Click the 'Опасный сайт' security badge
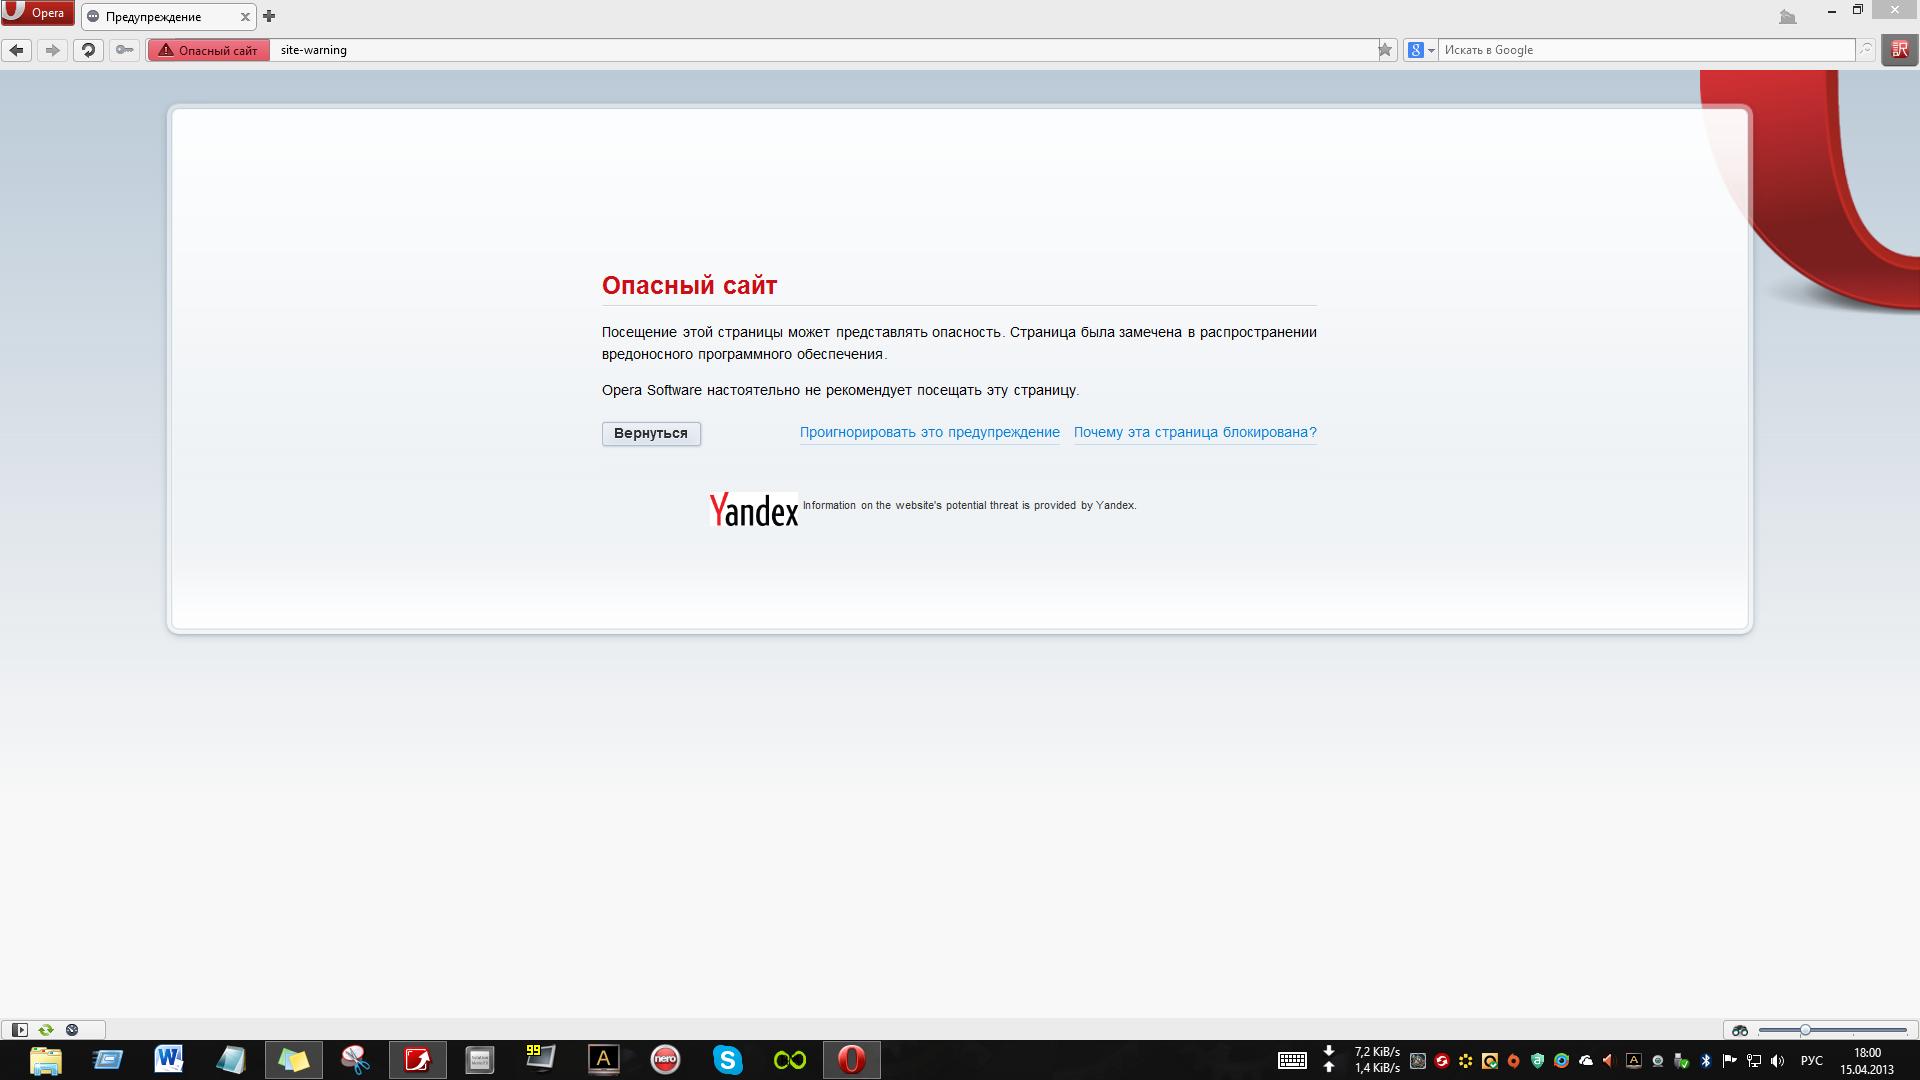 (209, 50)
